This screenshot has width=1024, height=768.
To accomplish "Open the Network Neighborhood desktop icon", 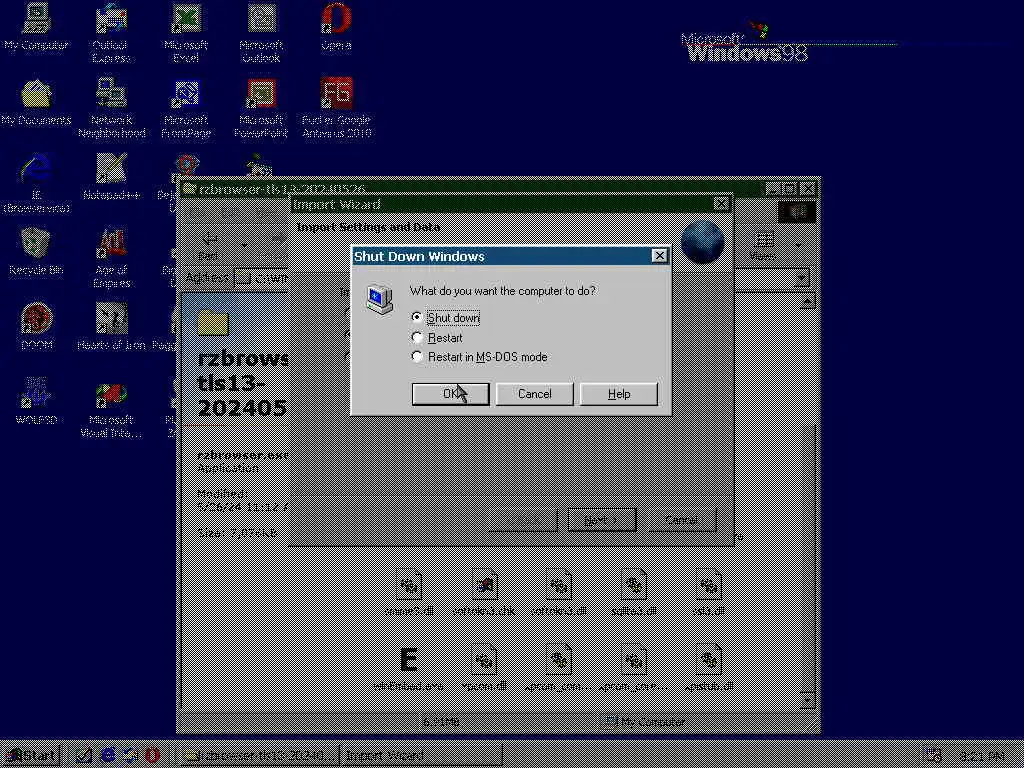I will 112,108.
